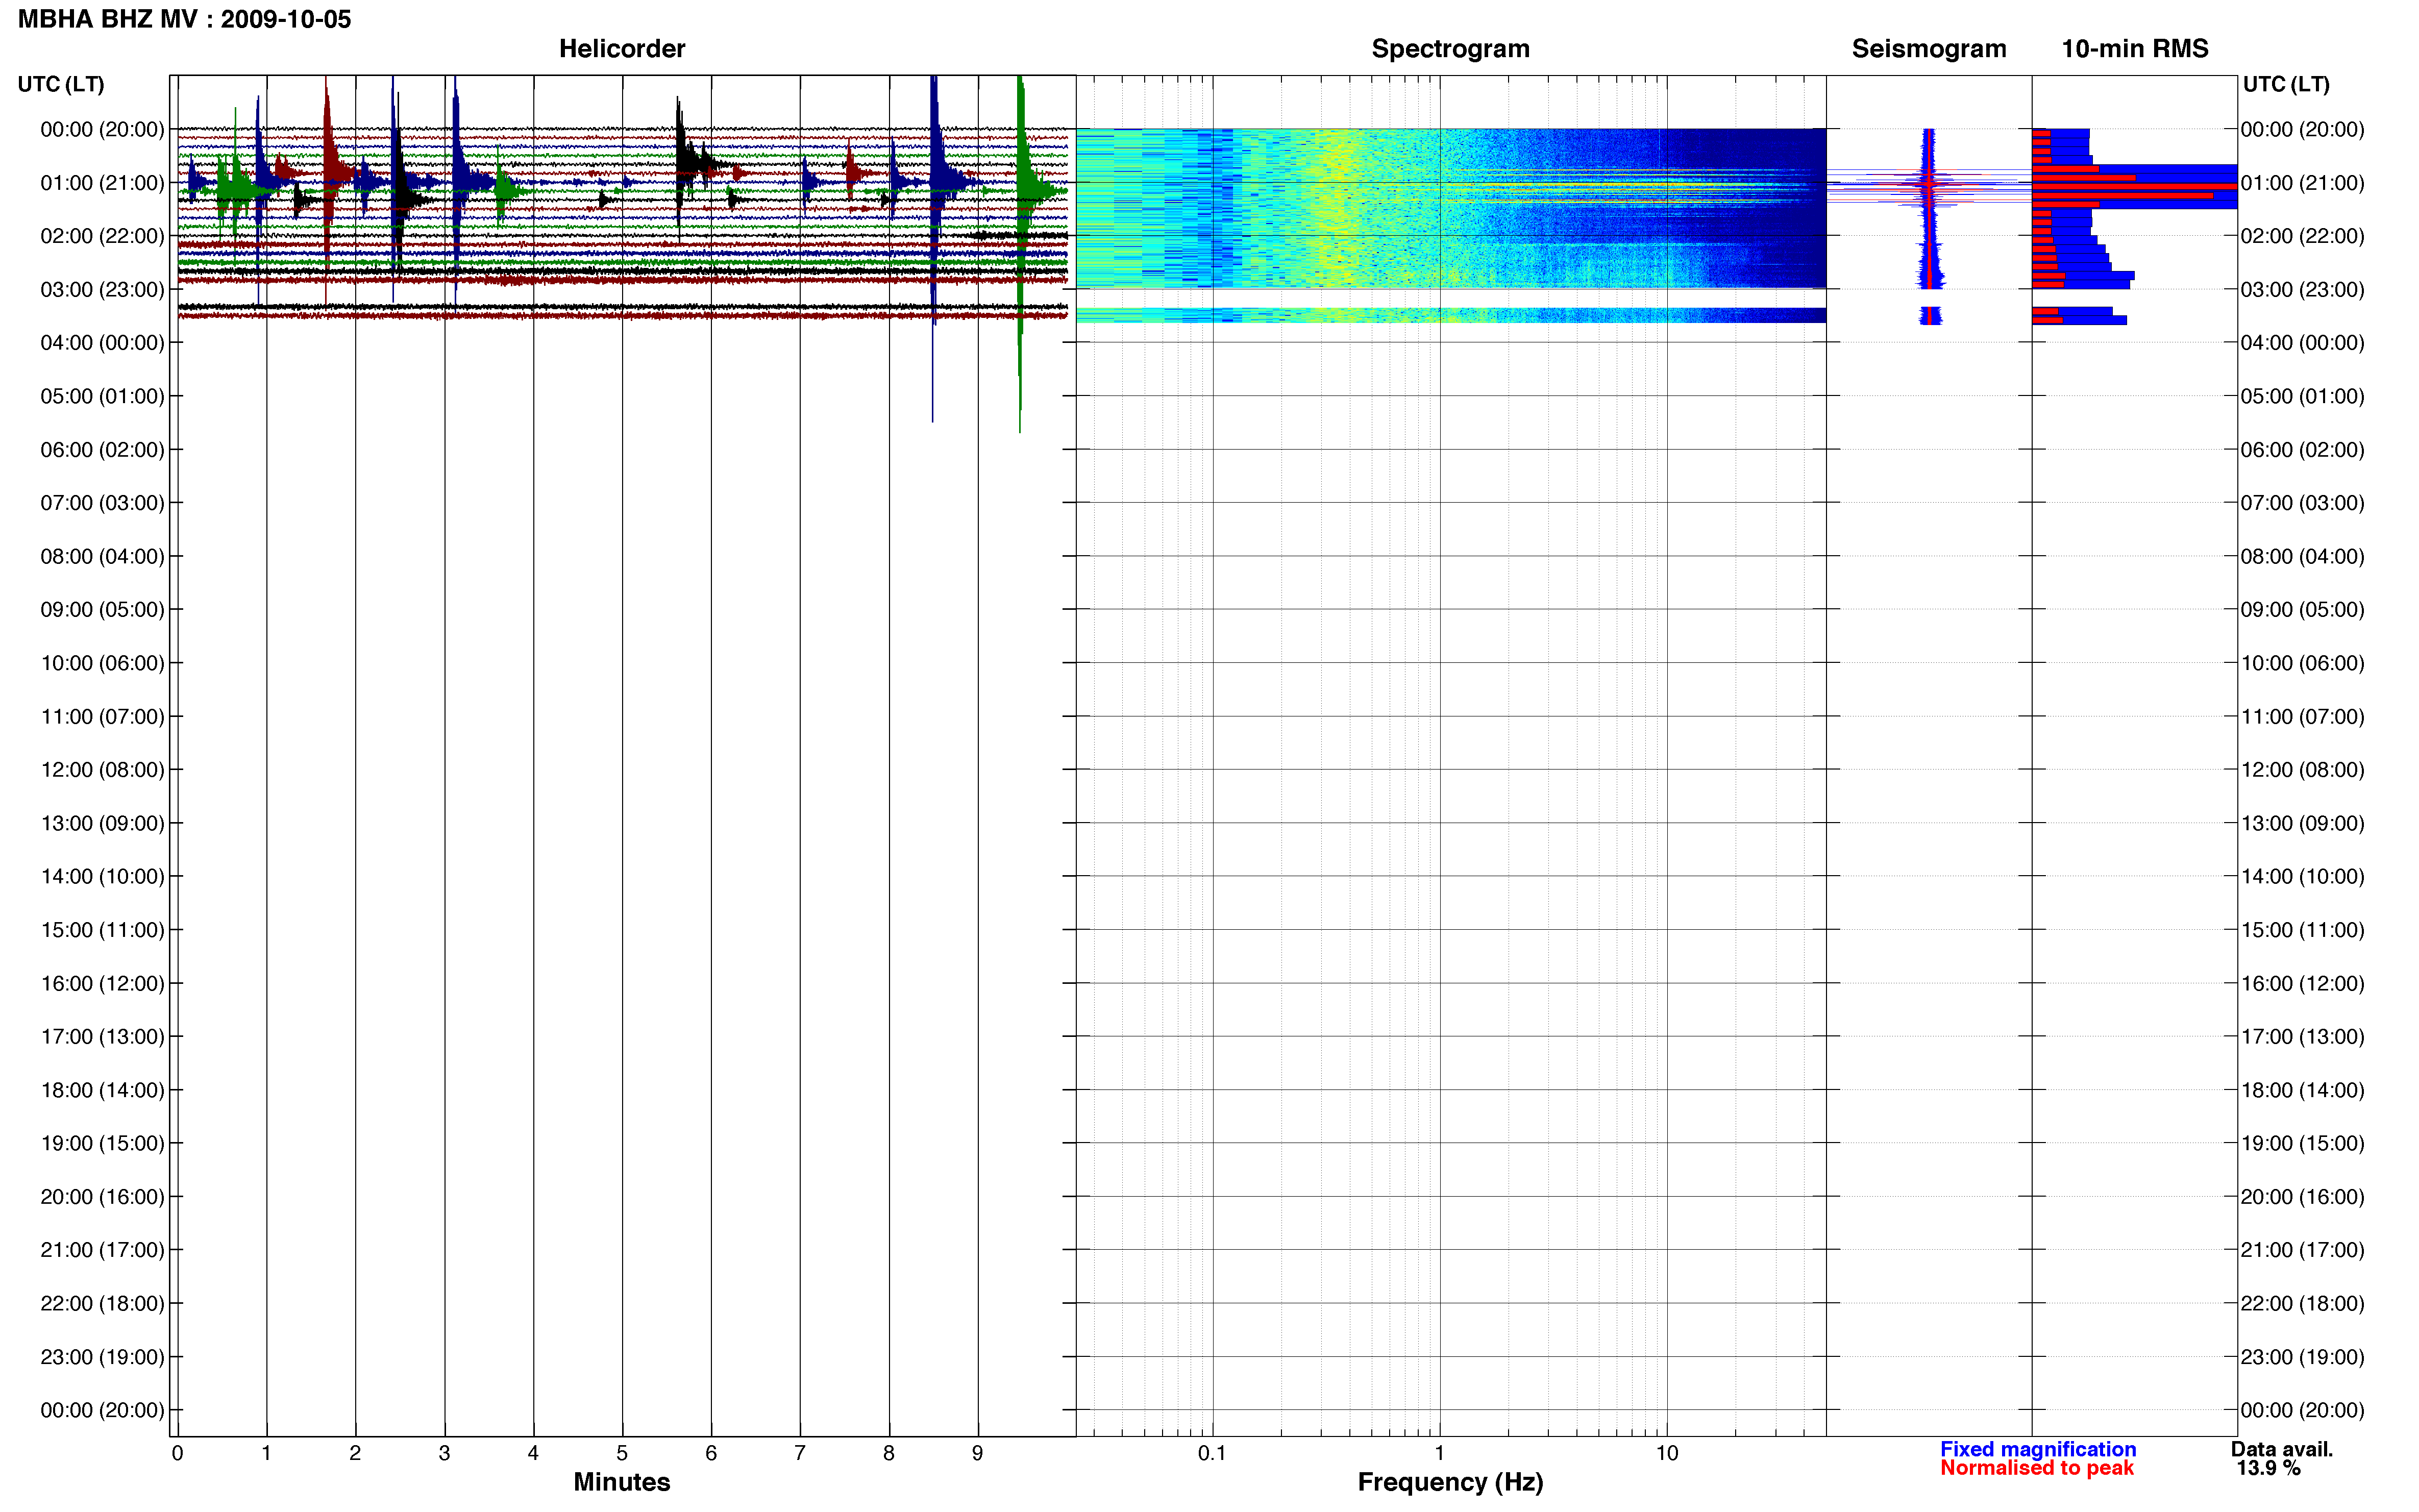Click the blue 'Fixed magnification' legend text

click(2038, 1449)
